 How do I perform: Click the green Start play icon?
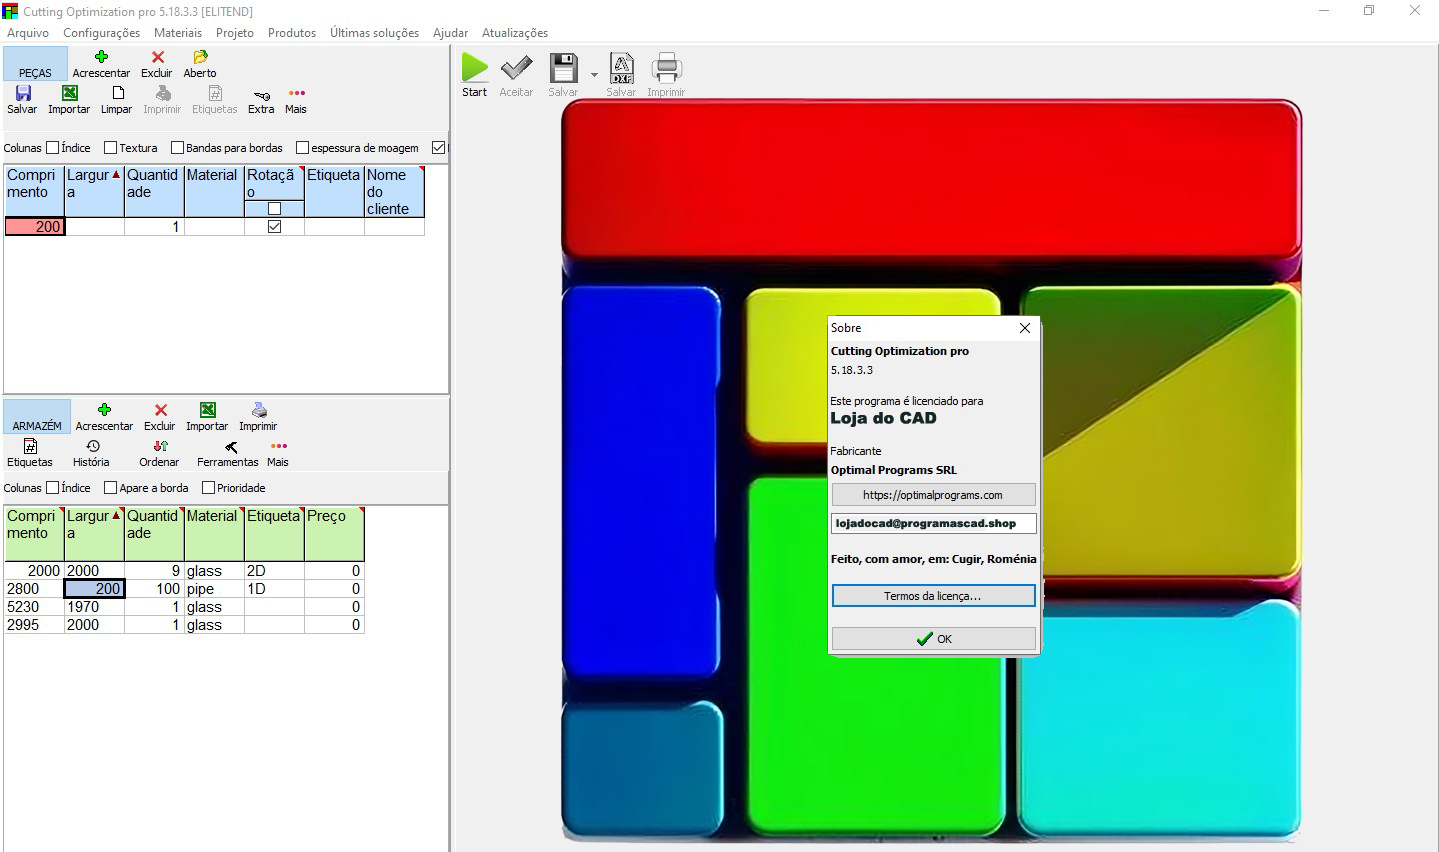coord(475,69)
